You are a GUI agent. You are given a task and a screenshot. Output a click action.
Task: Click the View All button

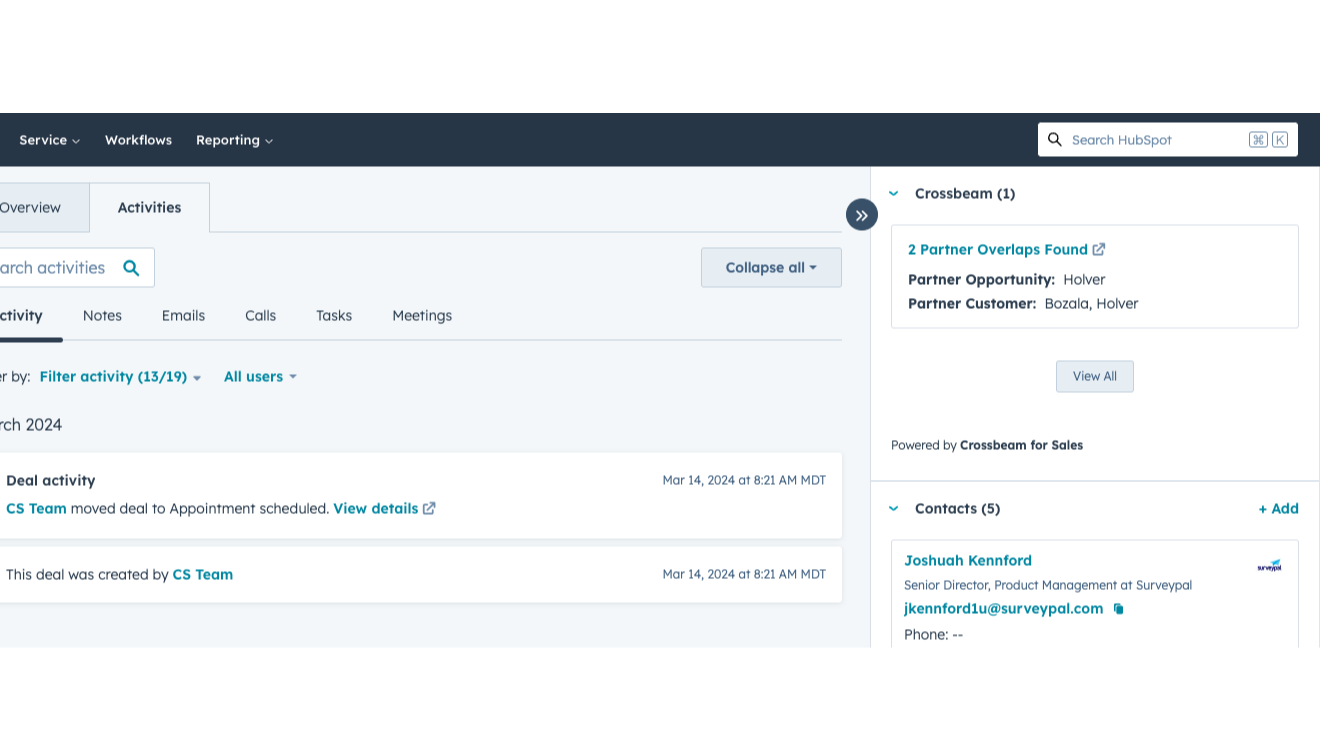(1094, 377)
